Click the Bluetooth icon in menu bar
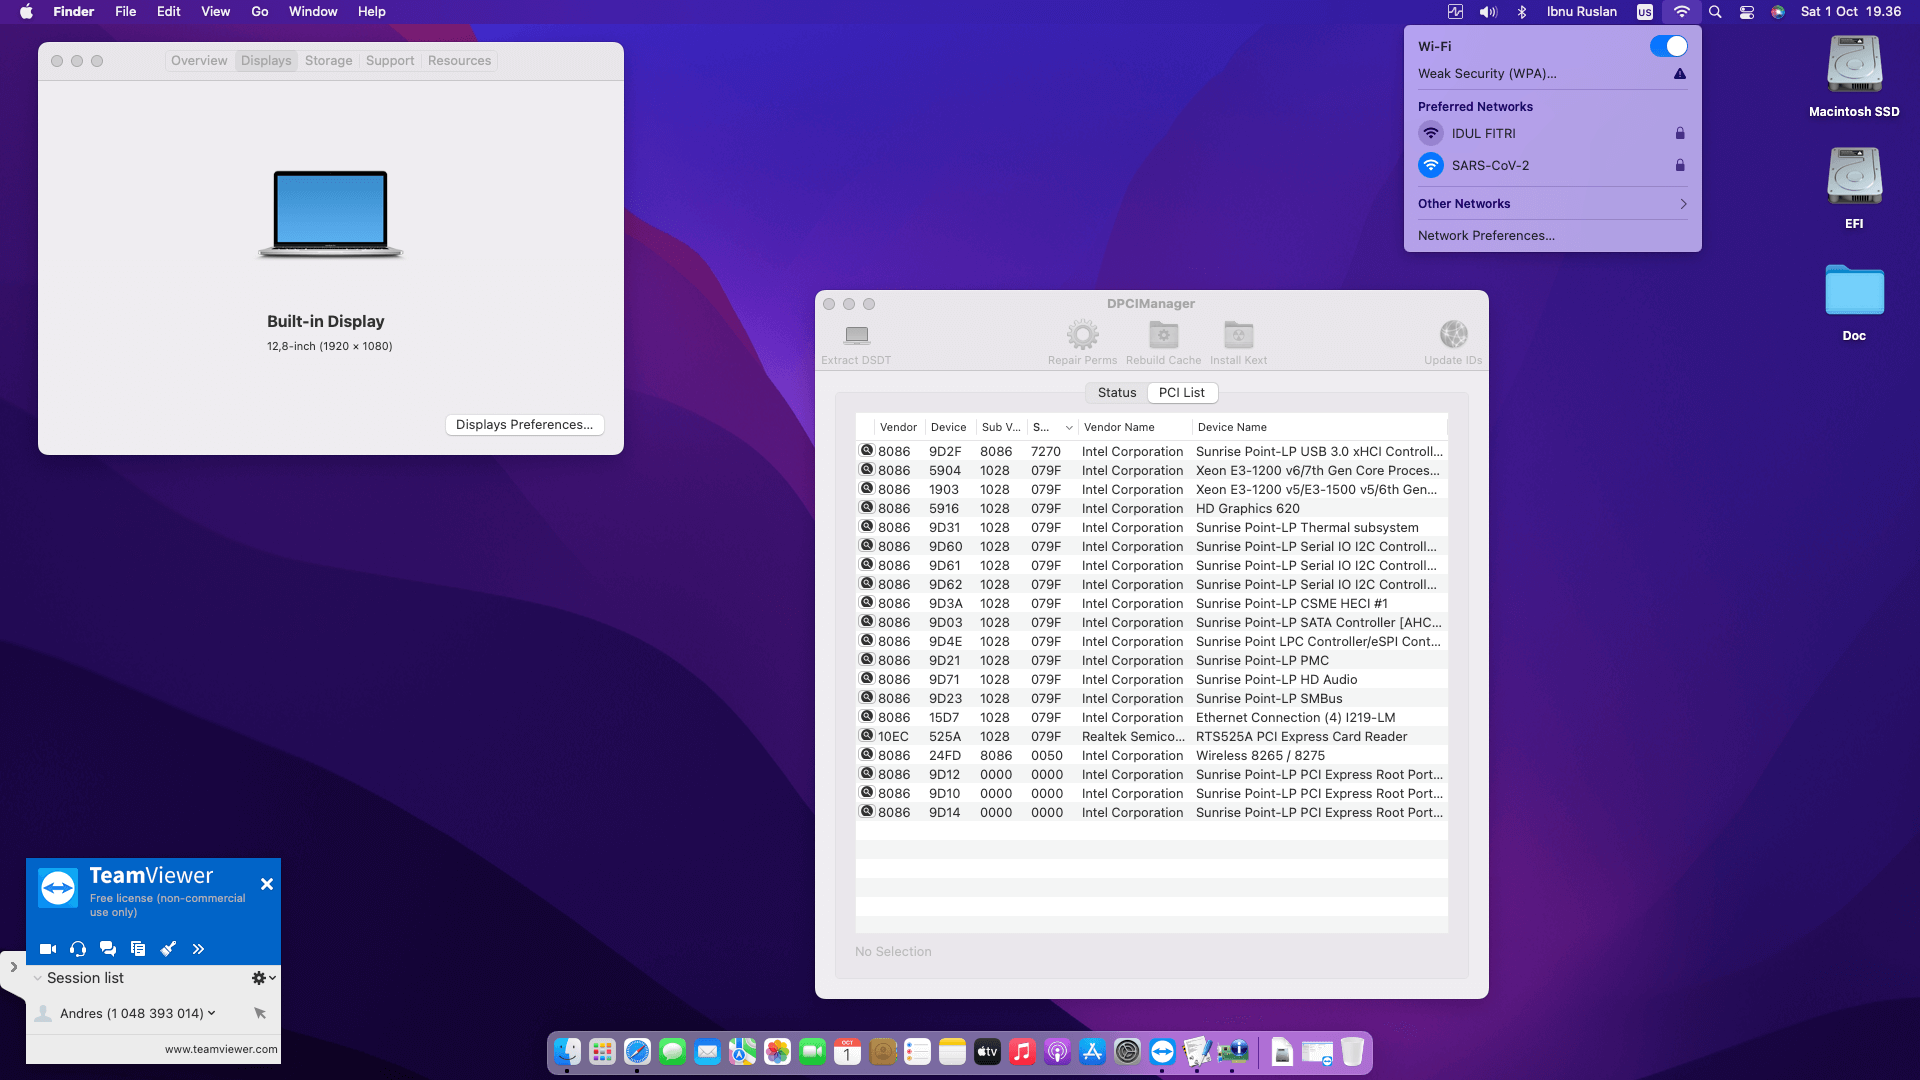The height and width of the screenshot is (1080, 1920). 1522,12
